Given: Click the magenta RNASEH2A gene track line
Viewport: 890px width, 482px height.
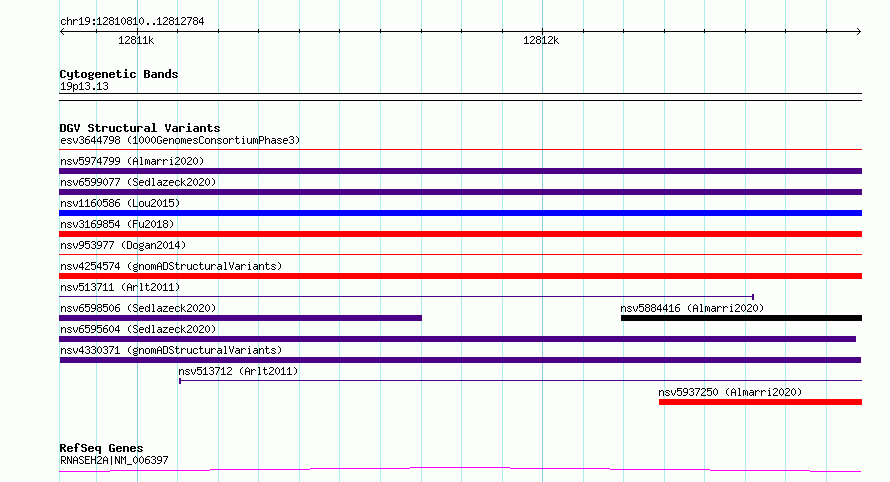Looking at the screenshot, I should (460, 470).
